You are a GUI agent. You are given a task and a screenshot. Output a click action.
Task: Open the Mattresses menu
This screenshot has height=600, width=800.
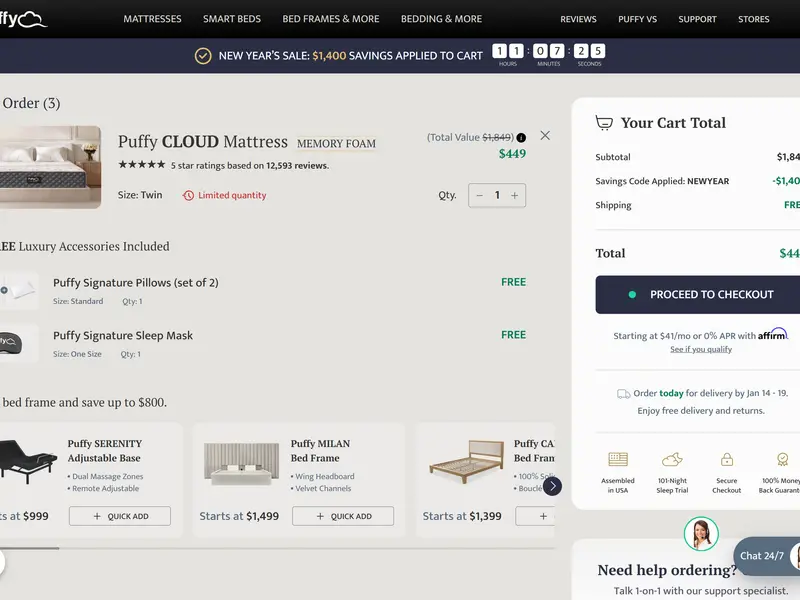[x=152, y=19]
